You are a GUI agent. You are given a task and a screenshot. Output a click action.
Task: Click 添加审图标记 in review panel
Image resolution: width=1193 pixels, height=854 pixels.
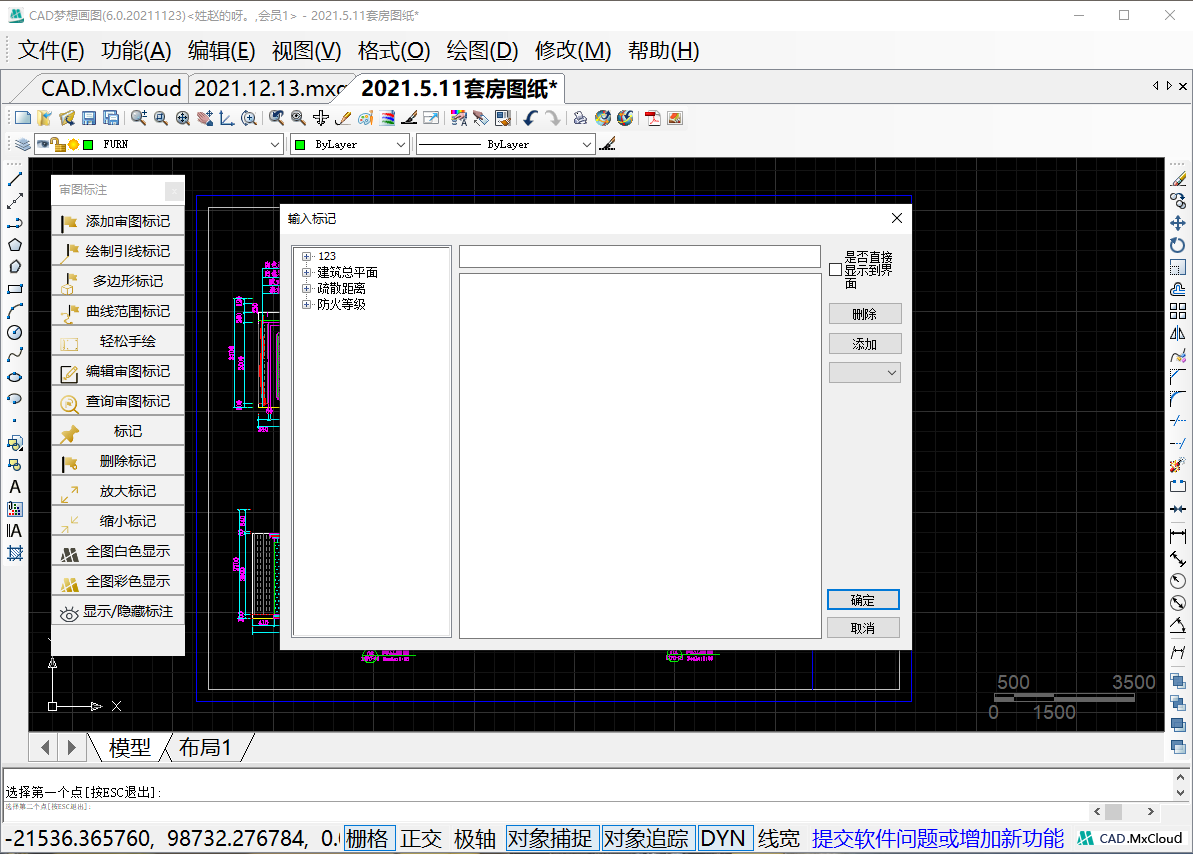pos(118,221)
